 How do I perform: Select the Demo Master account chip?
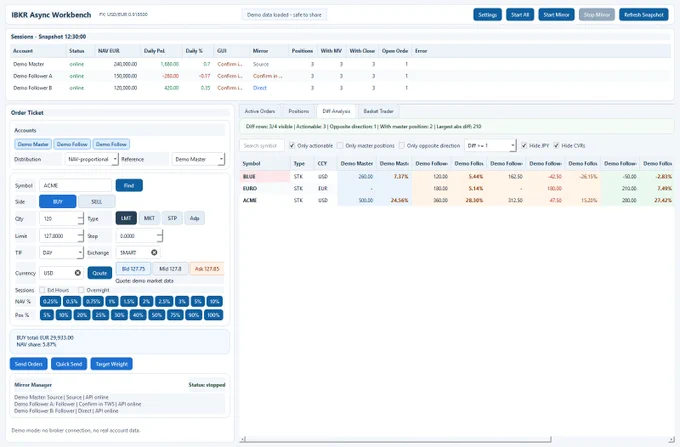pos(33,144)
